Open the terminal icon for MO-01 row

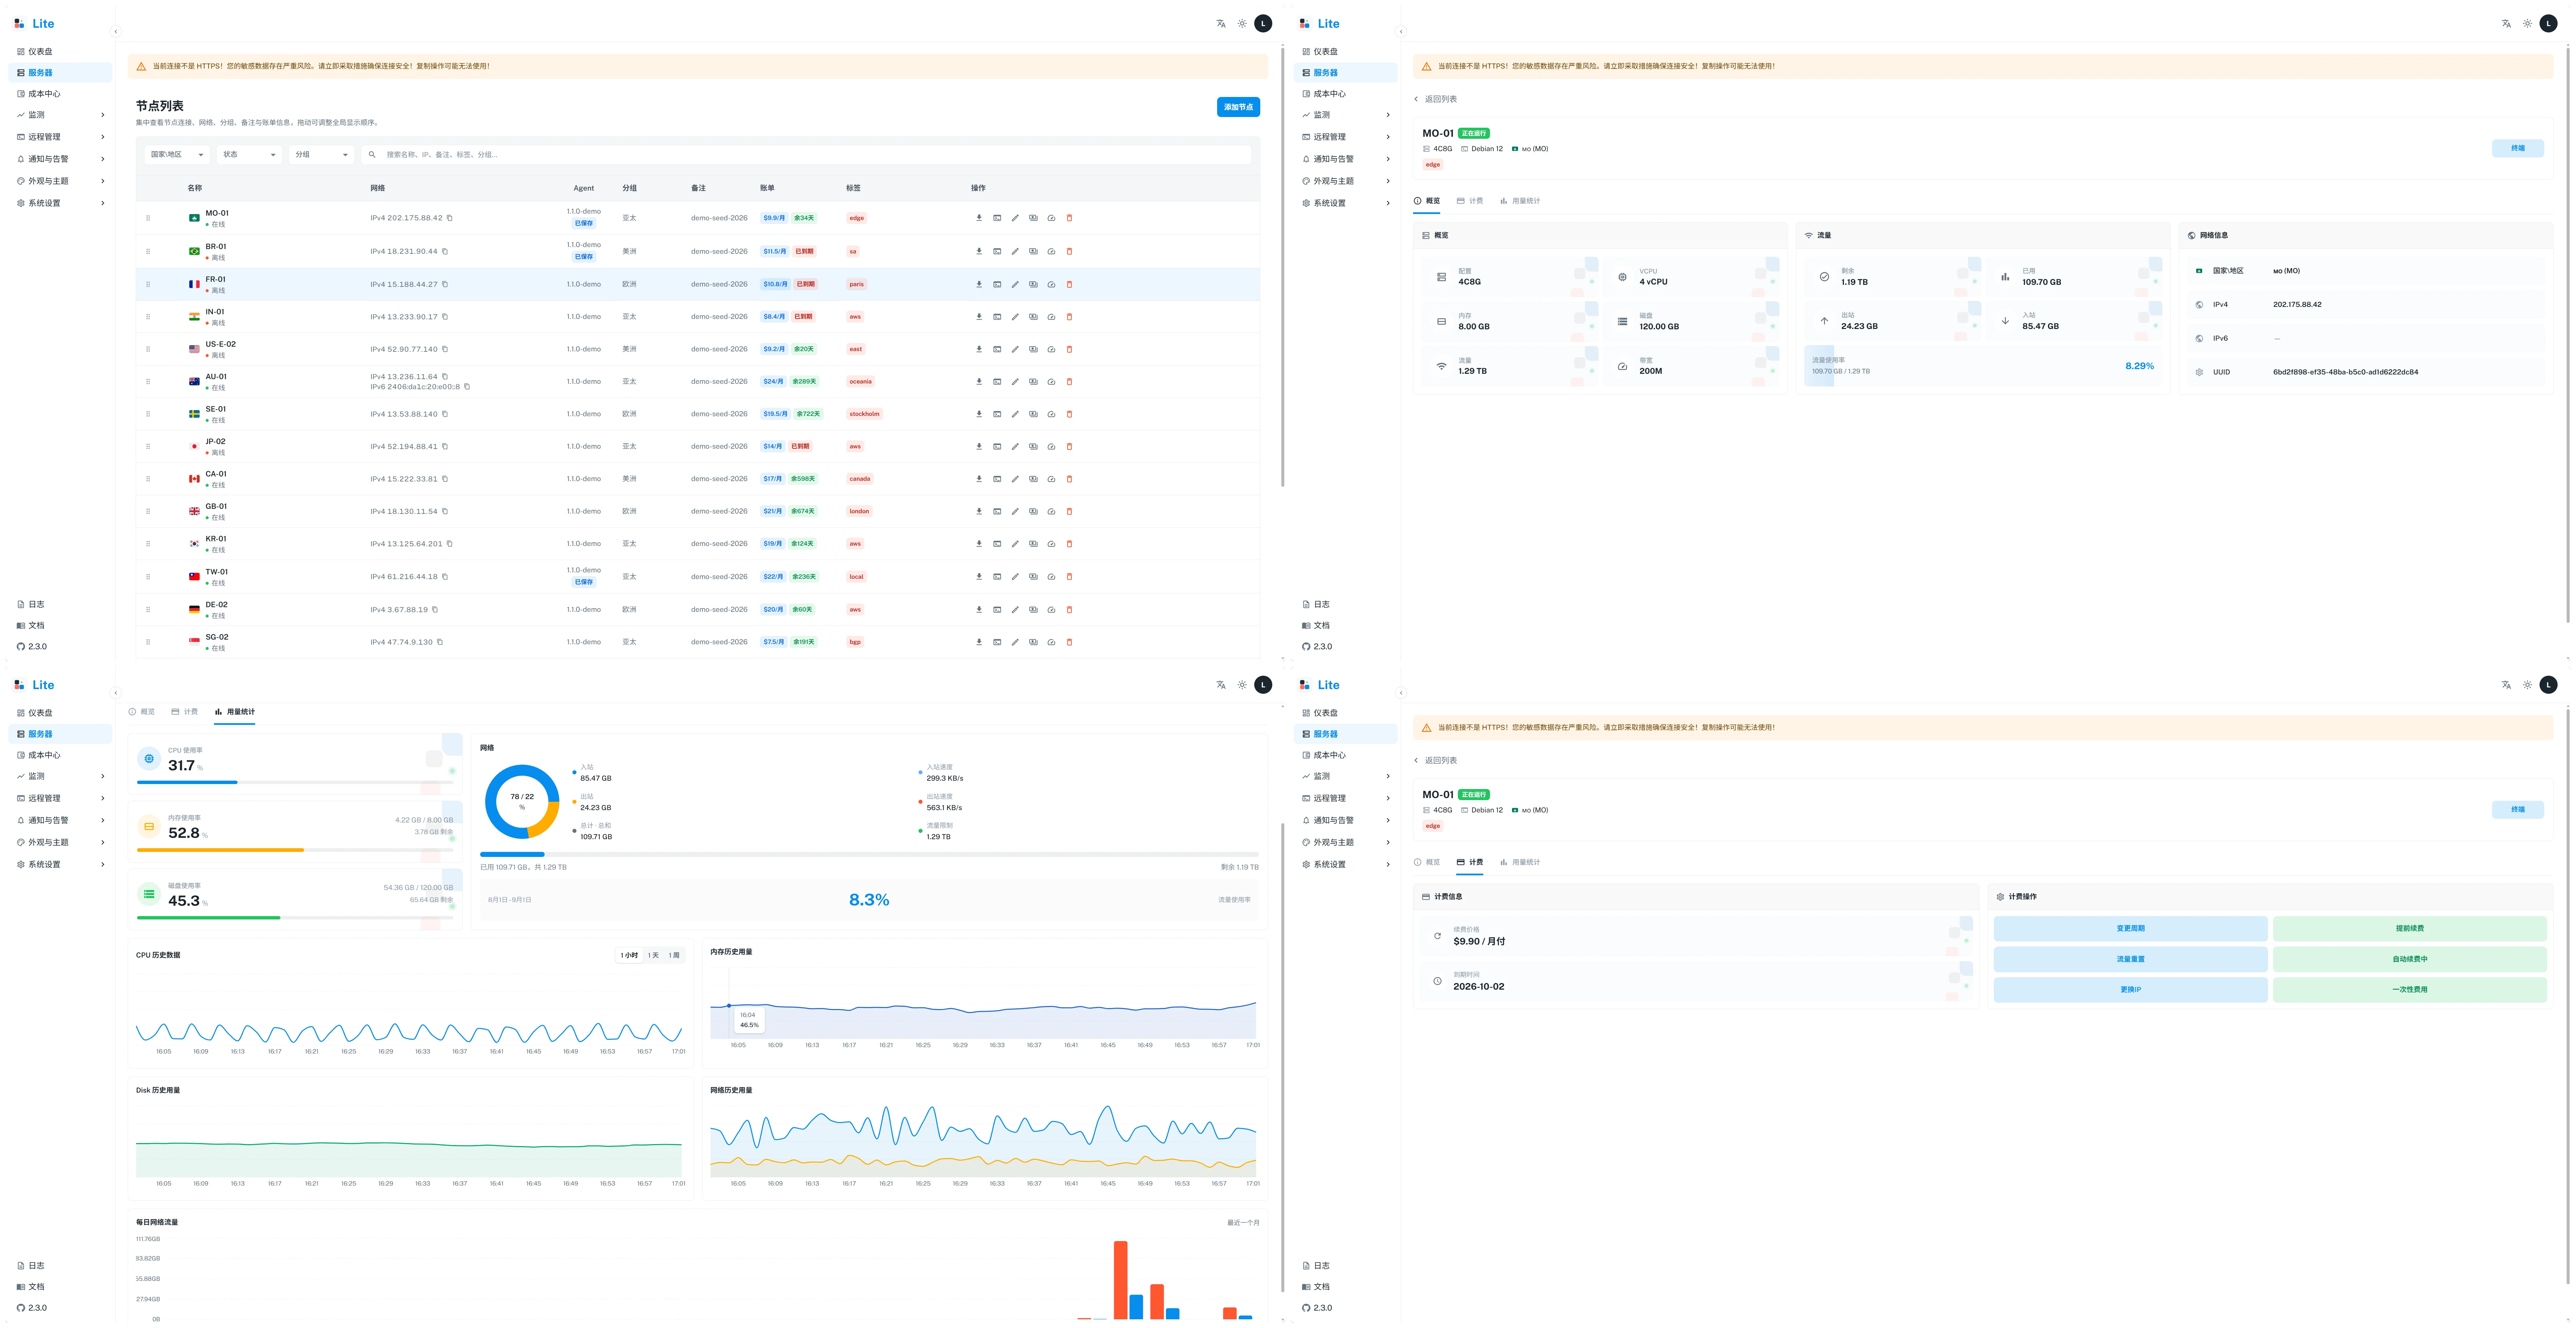[x=997, y=218]
